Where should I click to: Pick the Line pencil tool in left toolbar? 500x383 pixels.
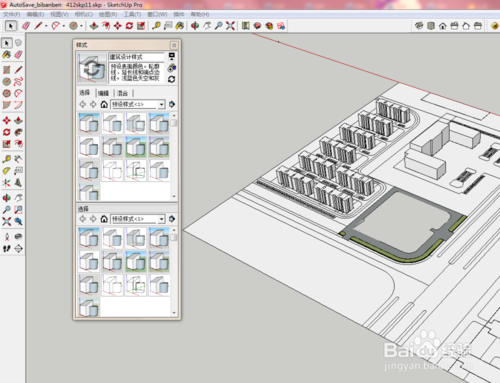pyautogui.click(x=18, y=70)
